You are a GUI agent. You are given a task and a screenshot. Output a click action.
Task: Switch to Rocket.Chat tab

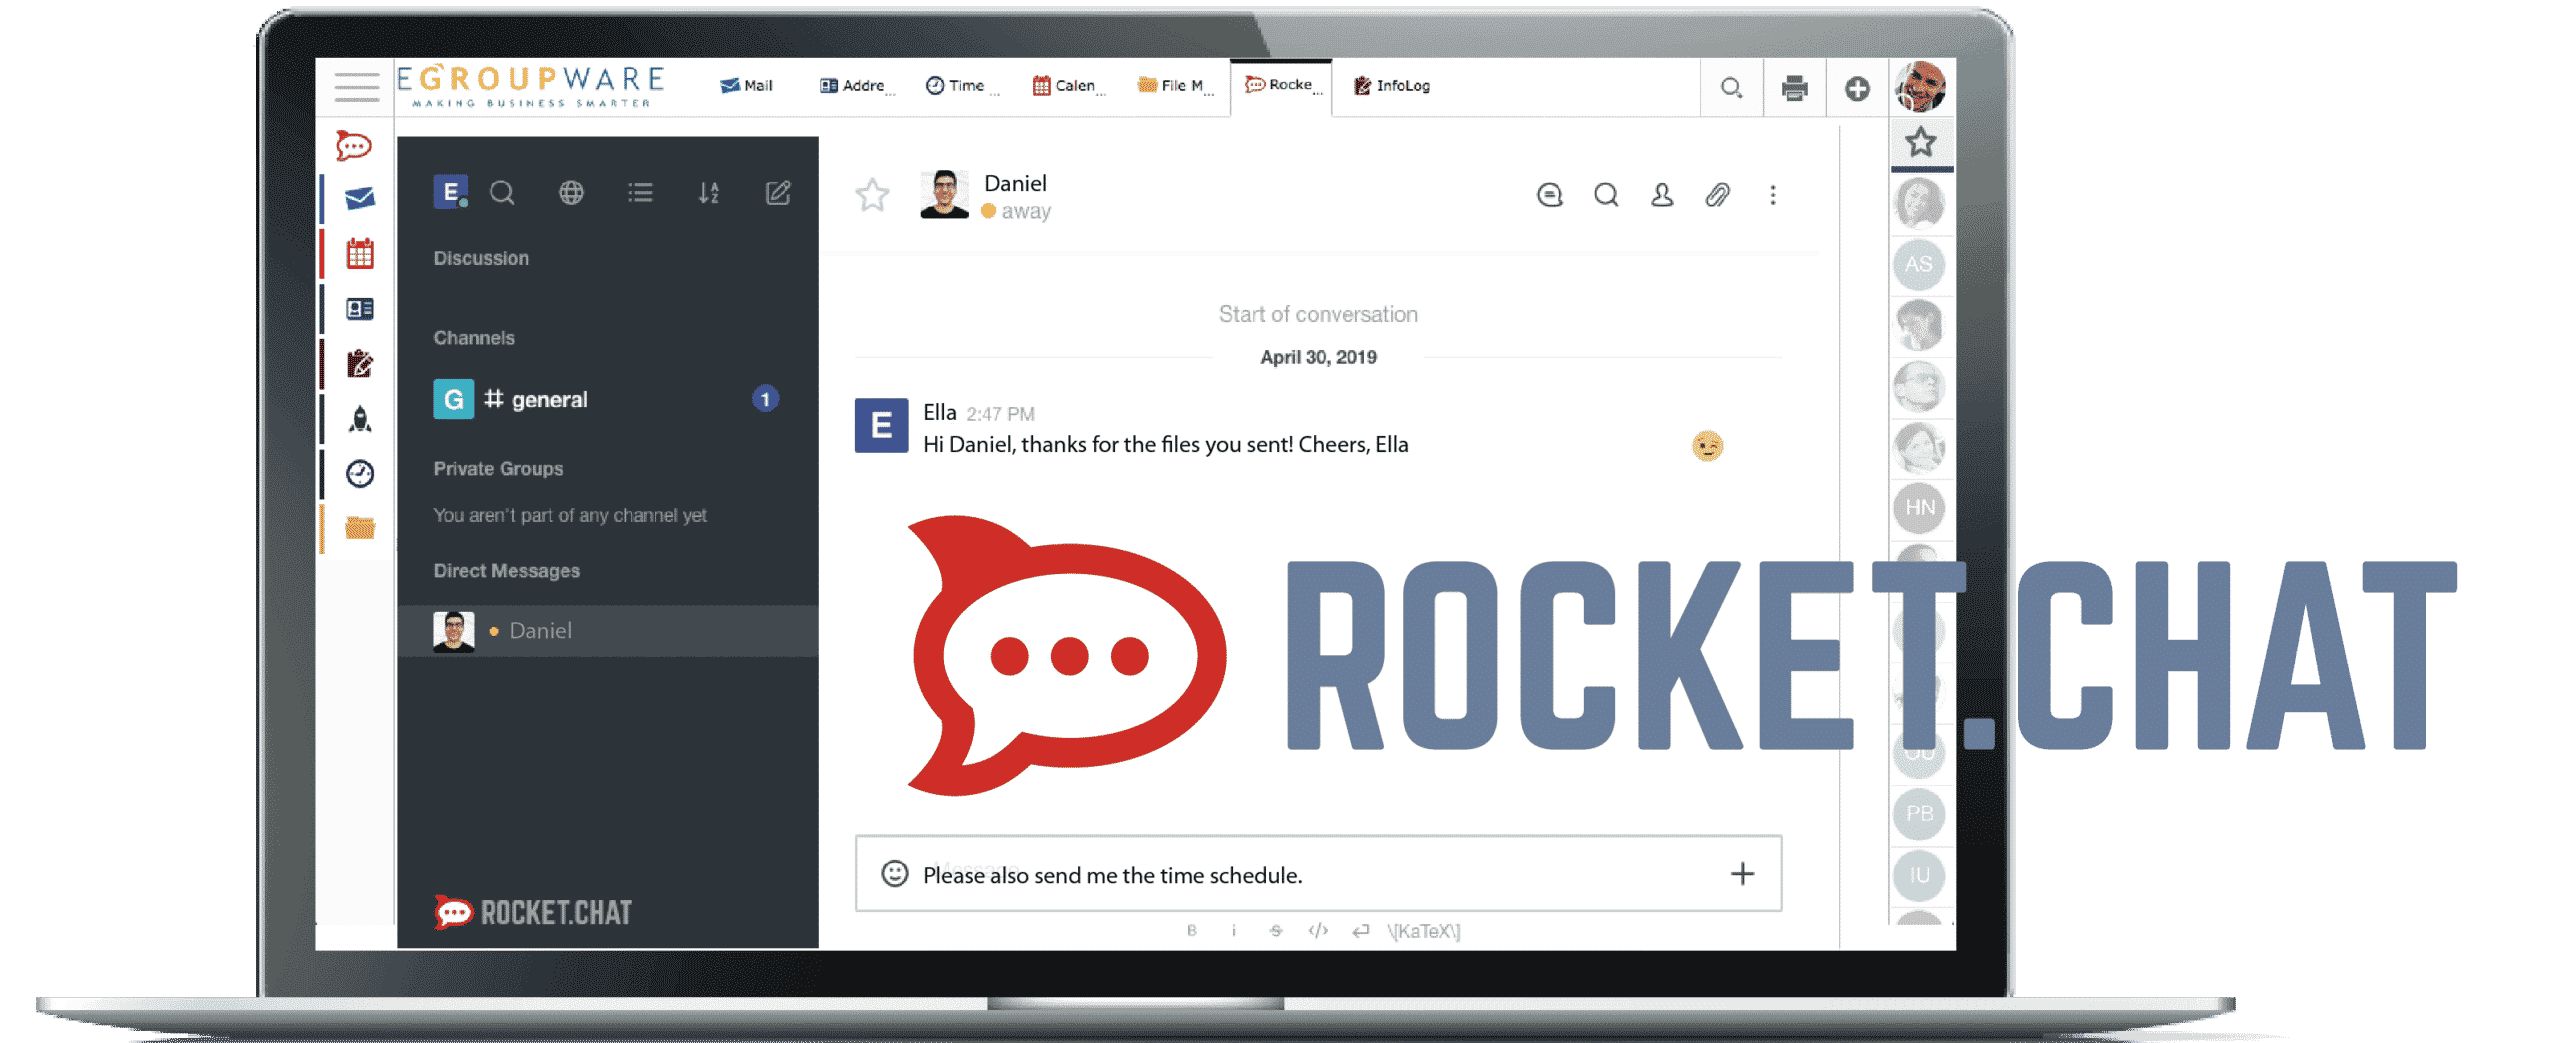pyautogui.click(x=1282, y=85)
